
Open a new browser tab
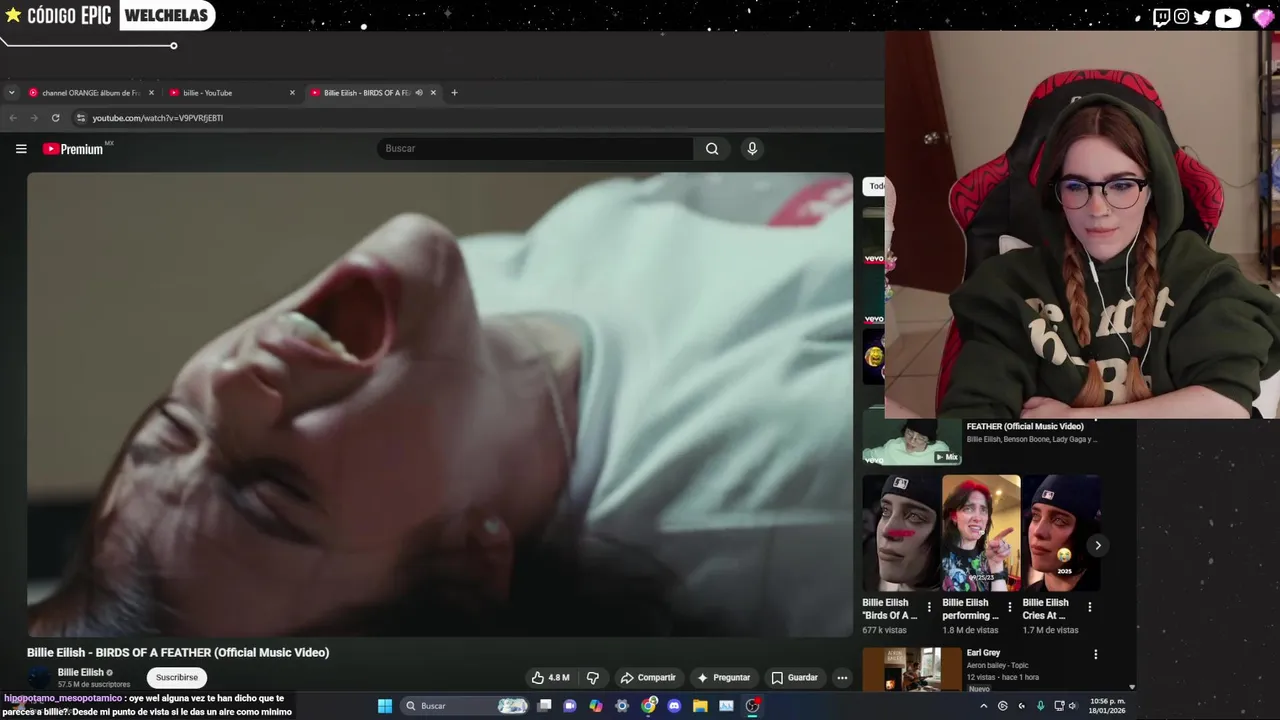click(x=454, y=93)
